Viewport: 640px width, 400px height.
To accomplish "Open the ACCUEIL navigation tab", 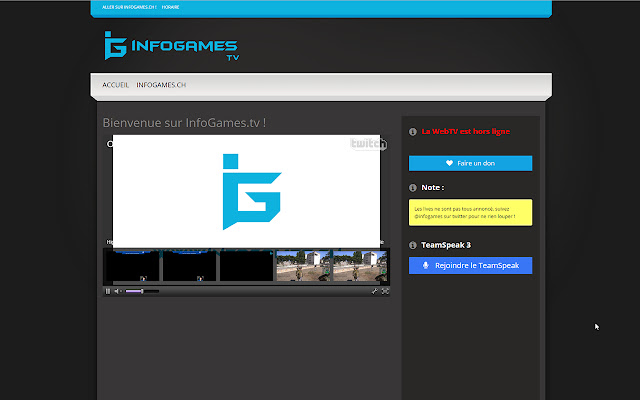I will [115, 85].
